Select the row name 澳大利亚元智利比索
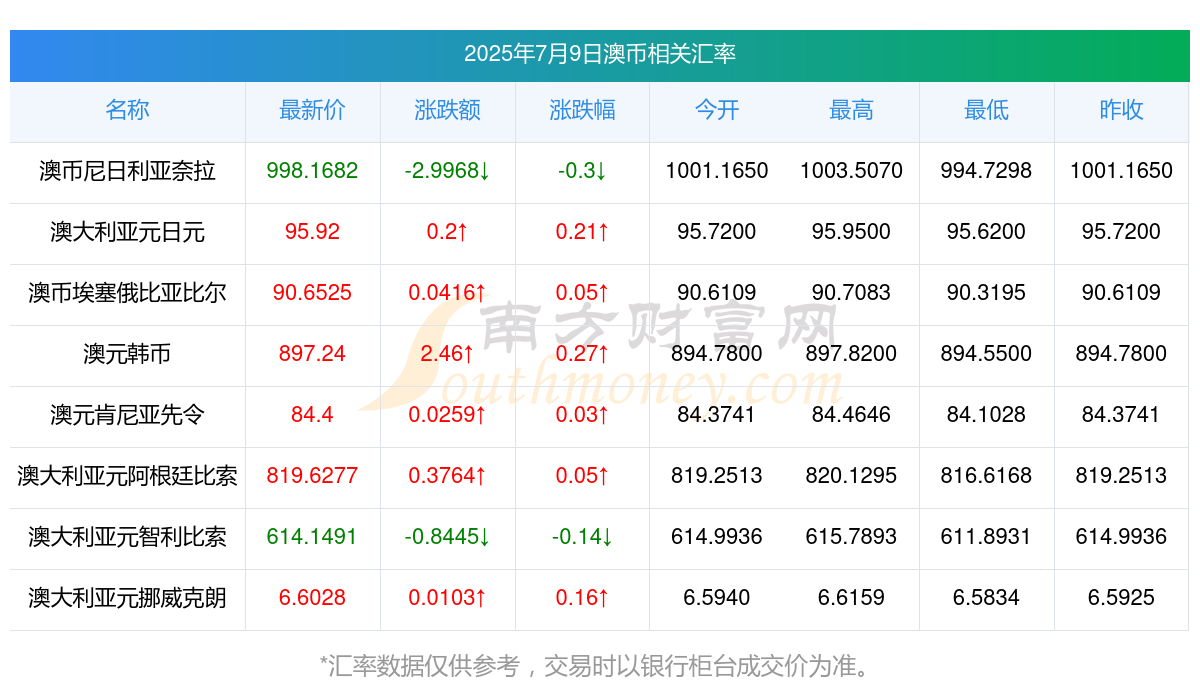 click(x=127, y=537)
